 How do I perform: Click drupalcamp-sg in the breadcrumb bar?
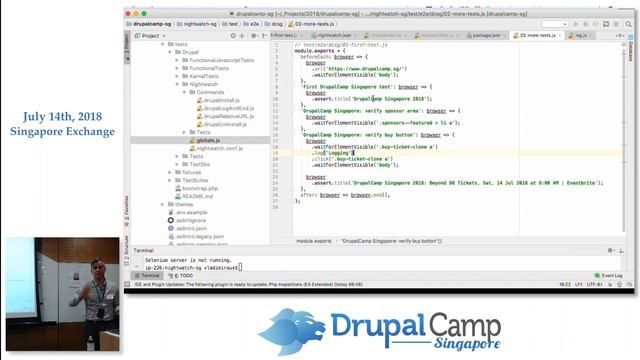coord(149,24)
